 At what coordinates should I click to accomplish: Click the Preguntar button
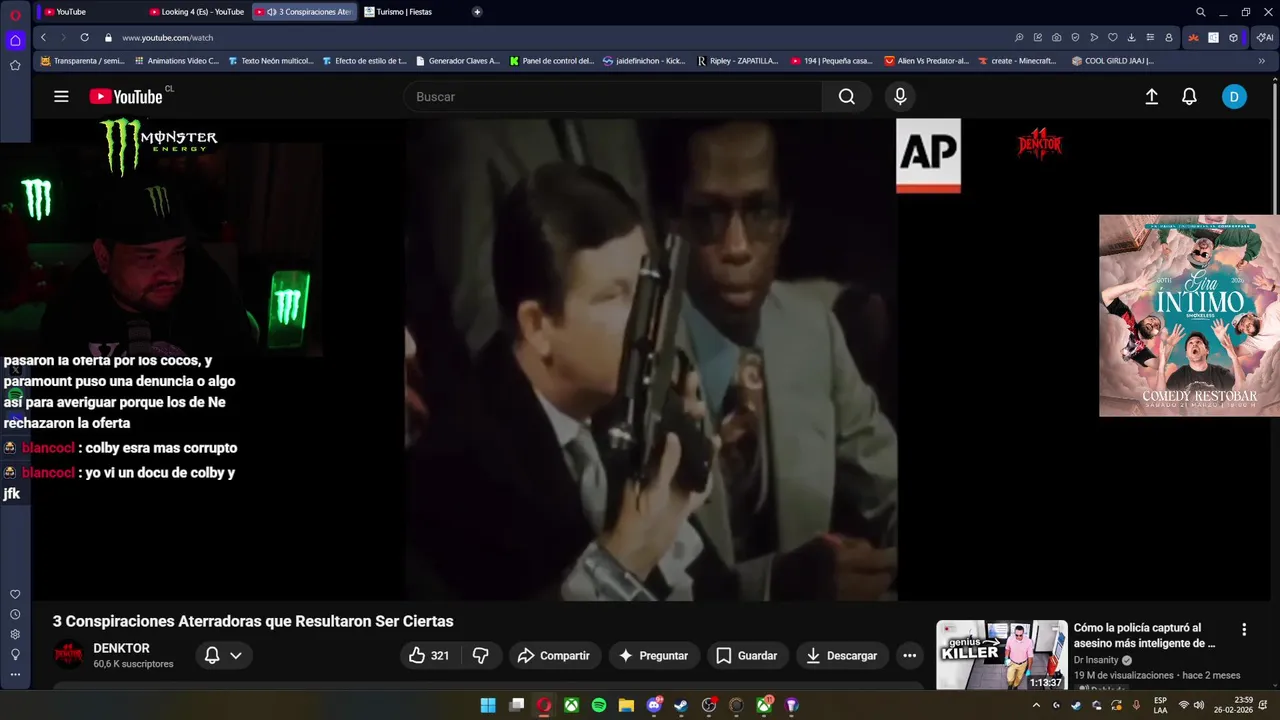[654, 655]
